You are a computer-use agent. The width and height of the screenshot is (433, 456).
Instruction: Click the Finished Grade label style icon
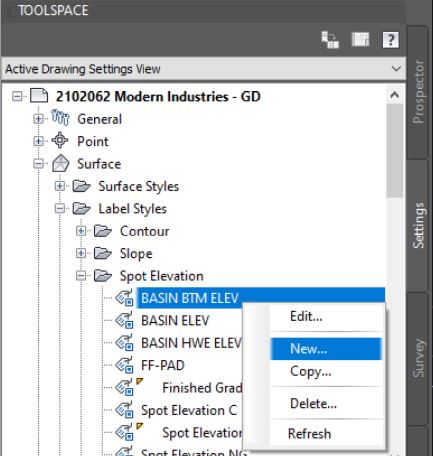pyautogui.click(x=124, y=387)
